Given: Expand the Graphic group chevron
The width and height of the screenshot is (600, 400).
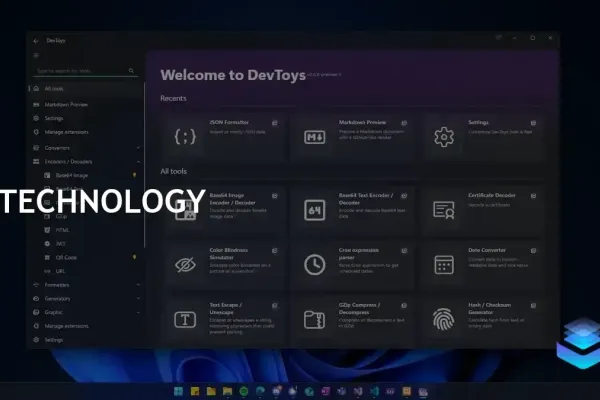Looking at the screenshot, I should point(138,312).
